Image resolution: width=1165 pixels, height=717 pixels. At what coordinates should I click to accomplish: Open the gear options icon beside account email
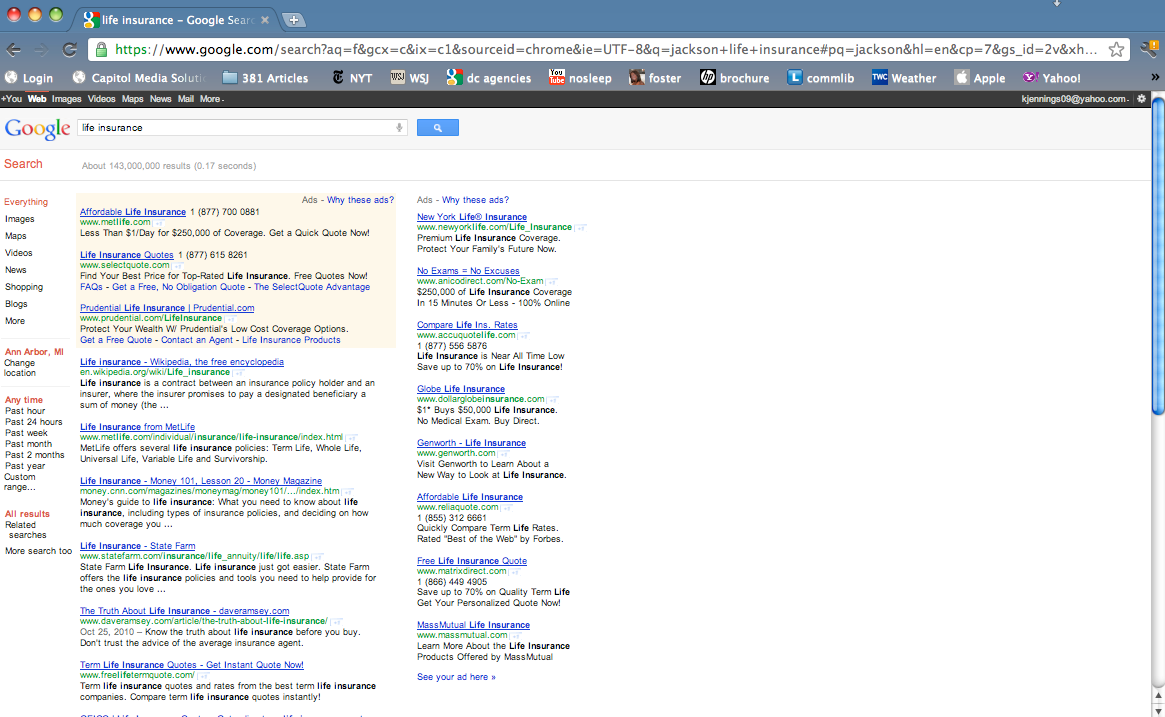[x=1141, y=99]
